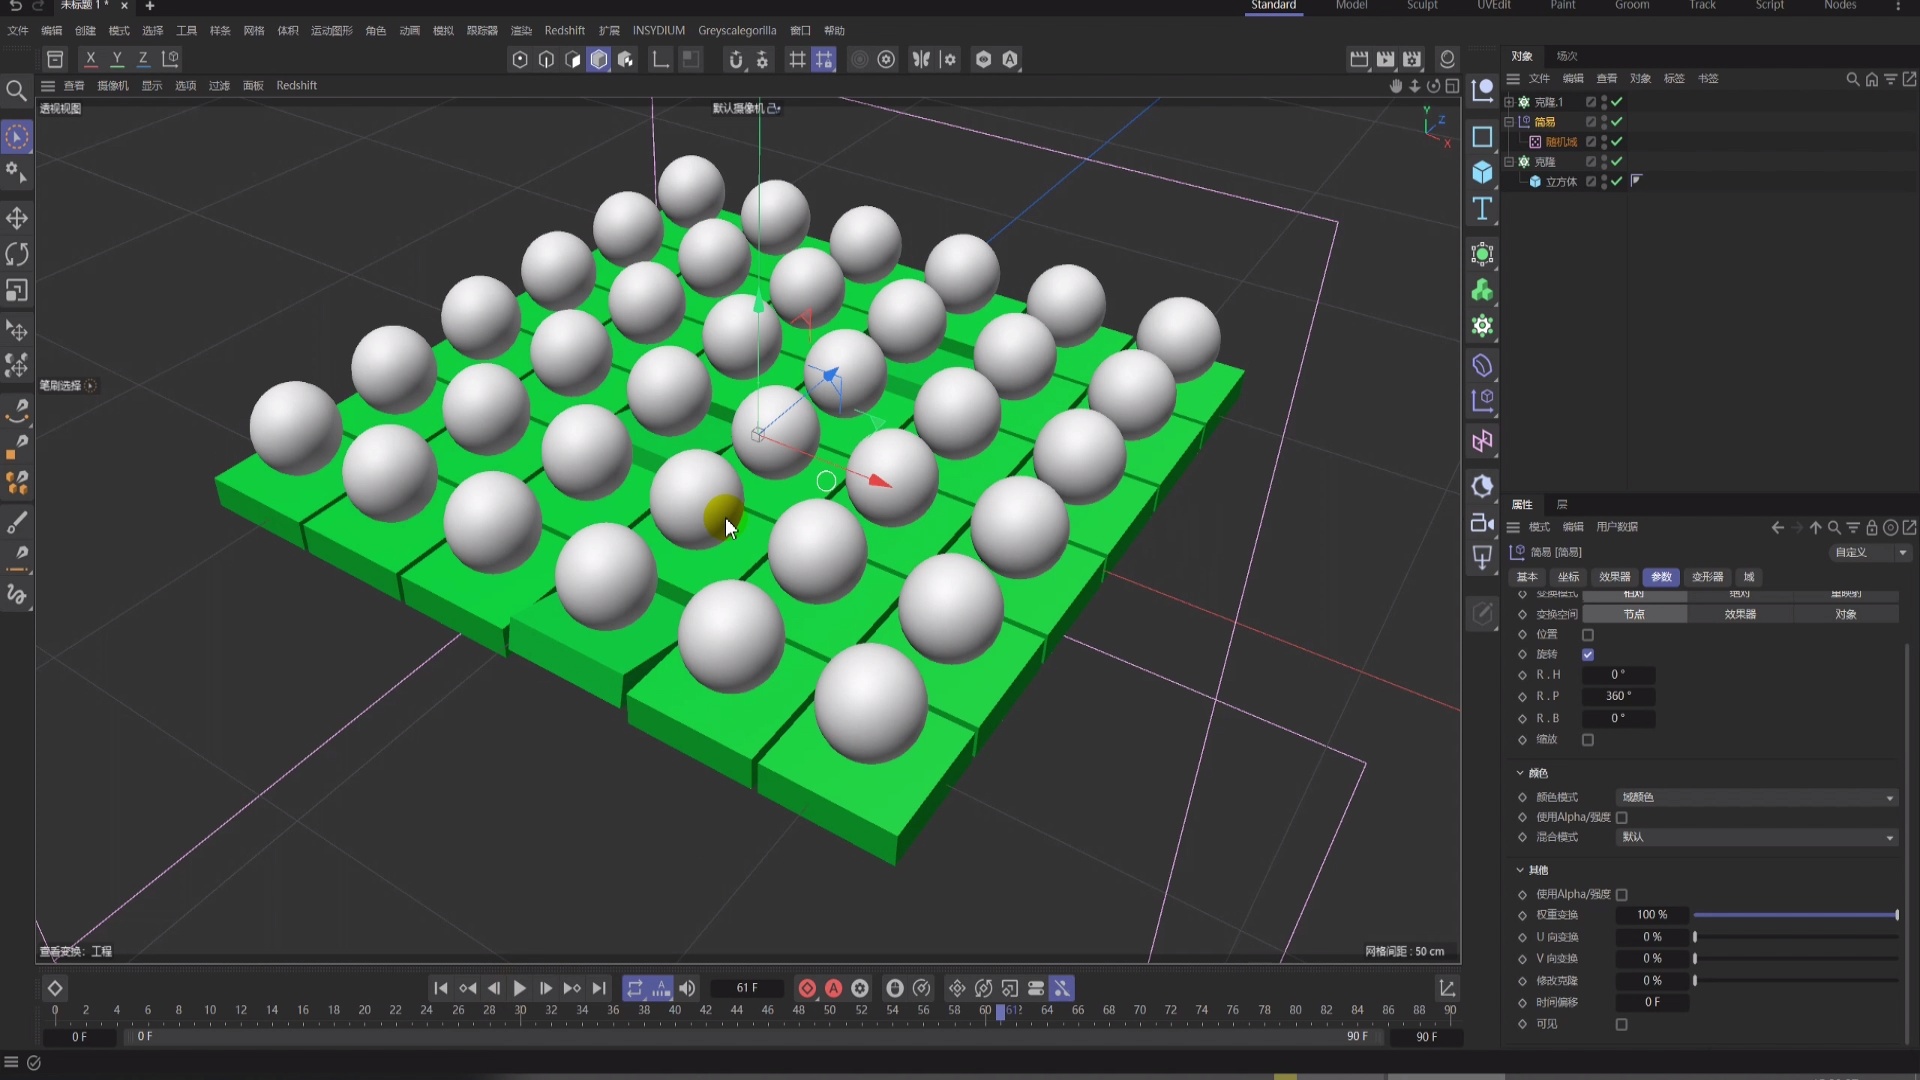This screenshot has width=1920, height=1080.
Task: Collapse the 克隆 object hierarchy
Action: (1509, 161)
